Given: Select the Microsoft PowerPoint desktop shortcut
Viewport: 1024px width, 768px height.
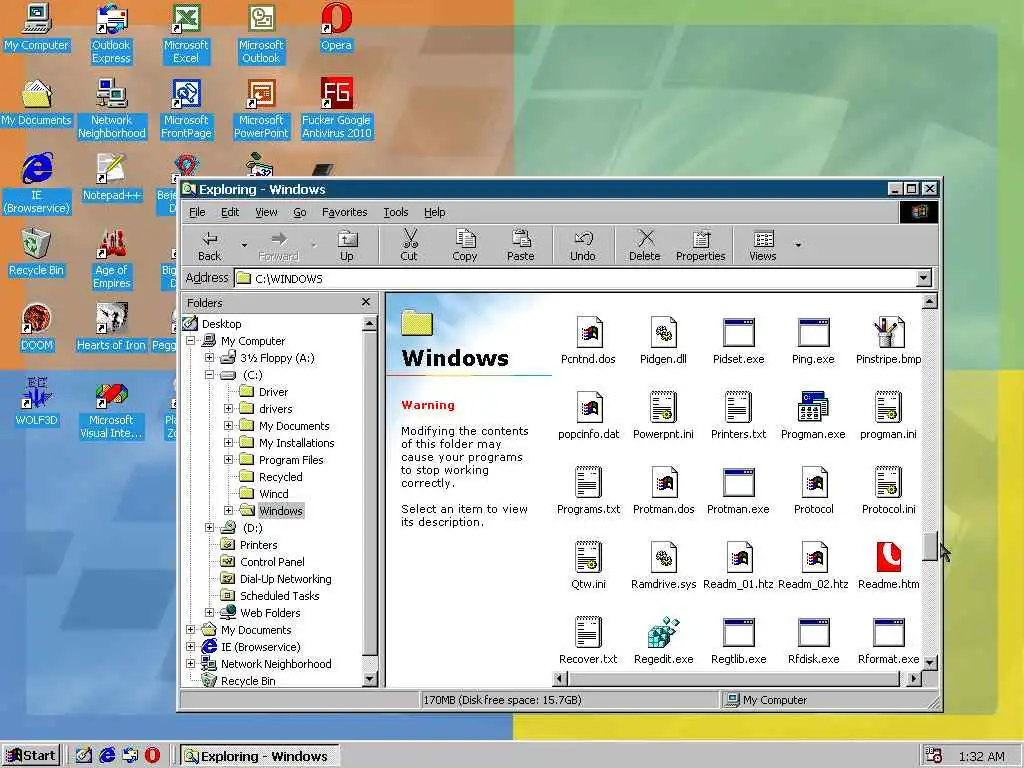Looking at the screenshot, I should click(261, 108).
